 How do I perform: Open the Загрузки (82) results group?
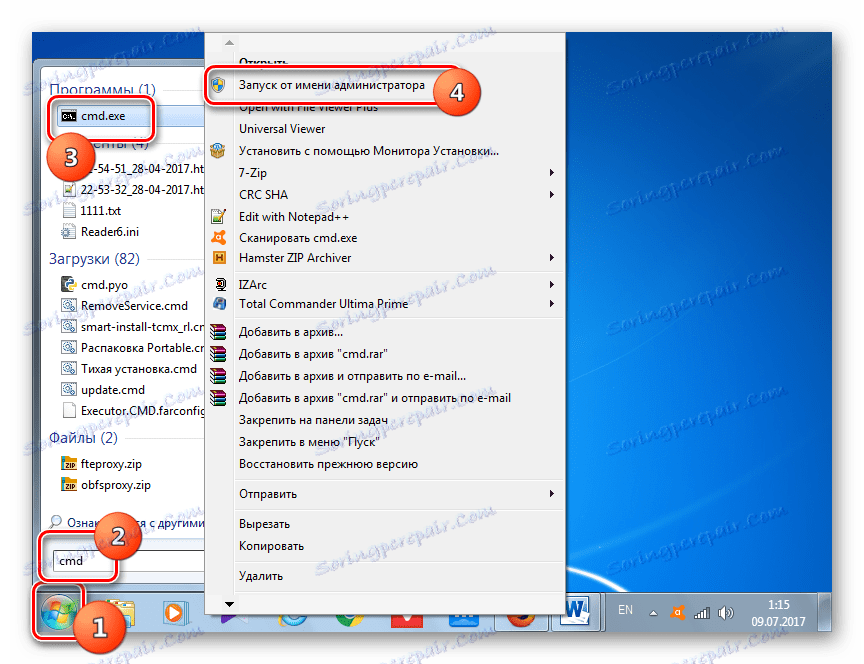[94, 258]
